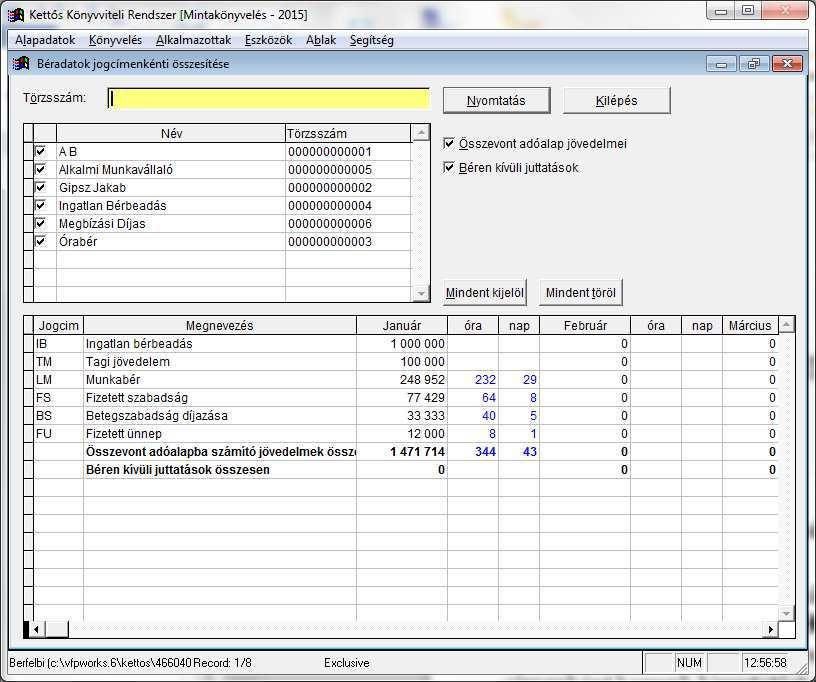The height and width of the screenshot is (682, 816).
Task: Minimize the main Kettős Könyvviteli Rendszer window
Action: [x=721, y=11]
